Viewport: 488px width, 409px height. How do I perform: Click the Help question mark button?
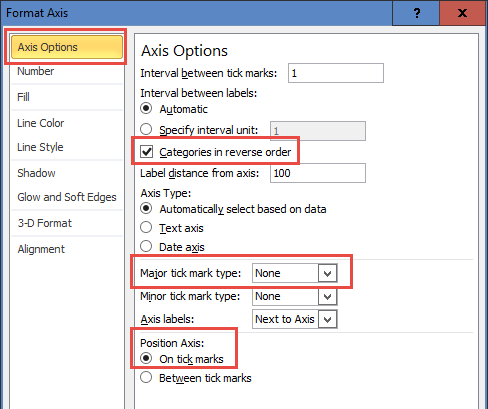click(416, 13)
